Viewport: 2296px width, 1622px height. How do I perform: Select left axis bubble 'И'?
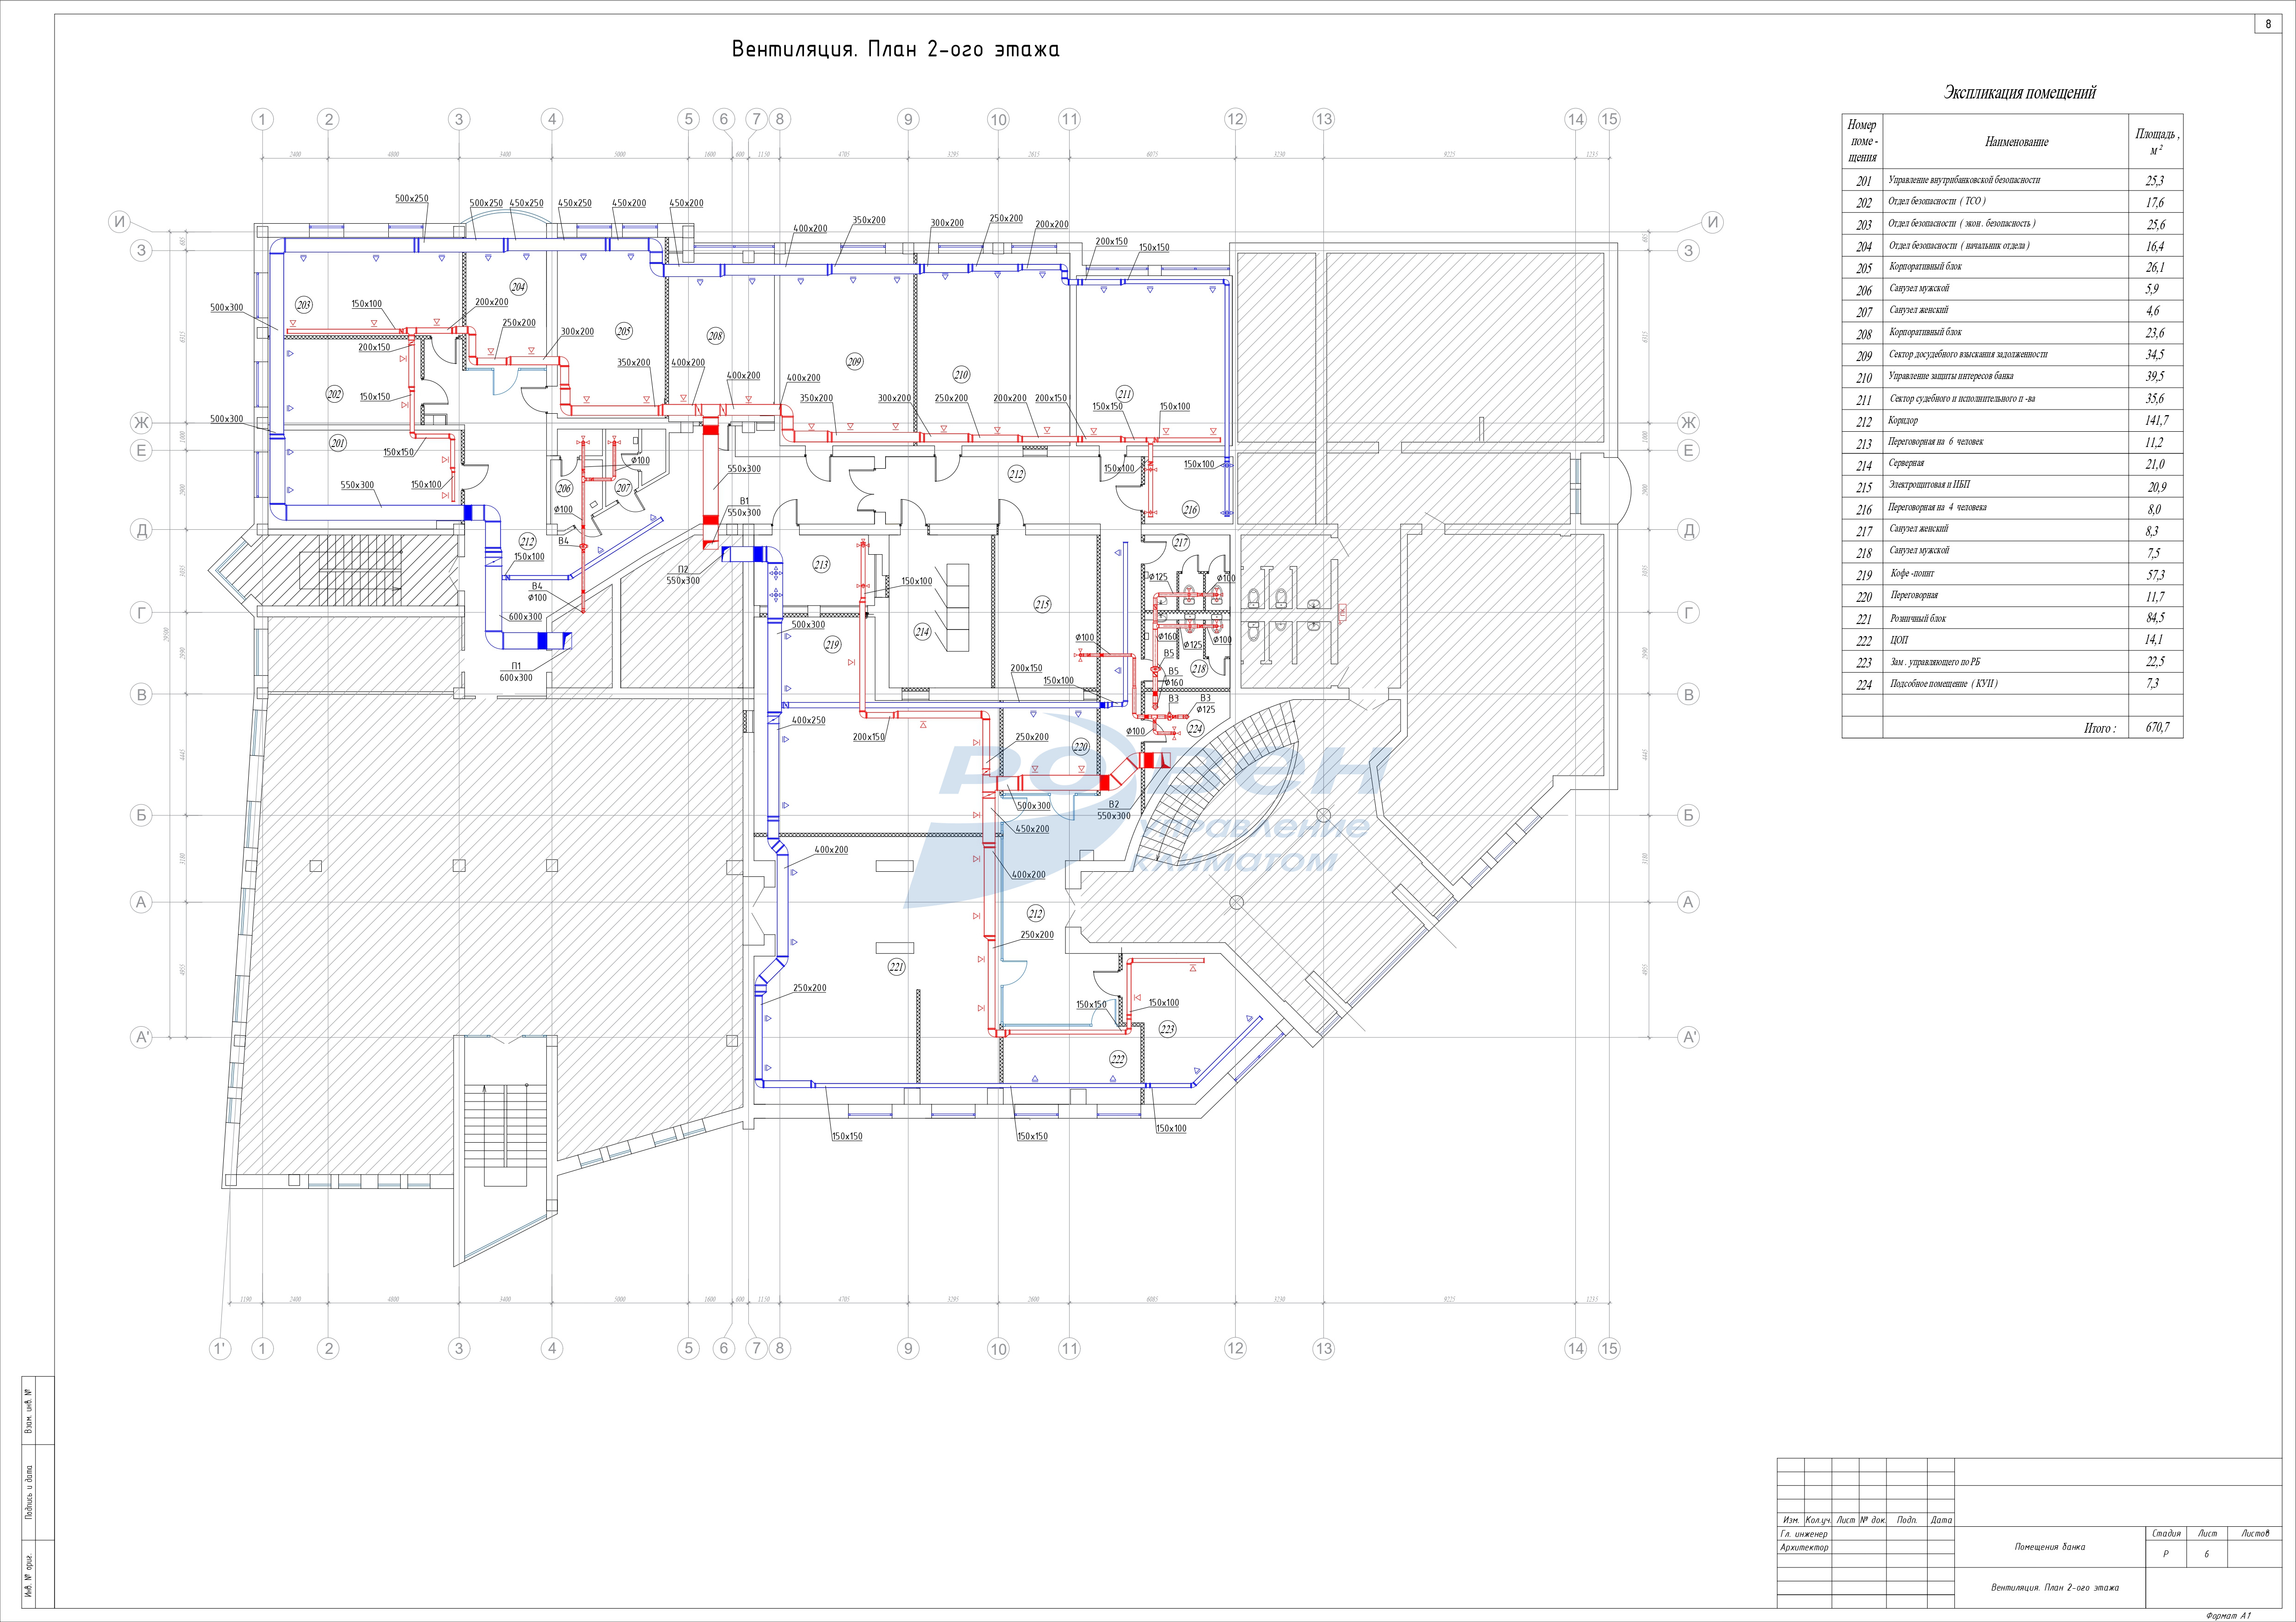coord(118,223)
